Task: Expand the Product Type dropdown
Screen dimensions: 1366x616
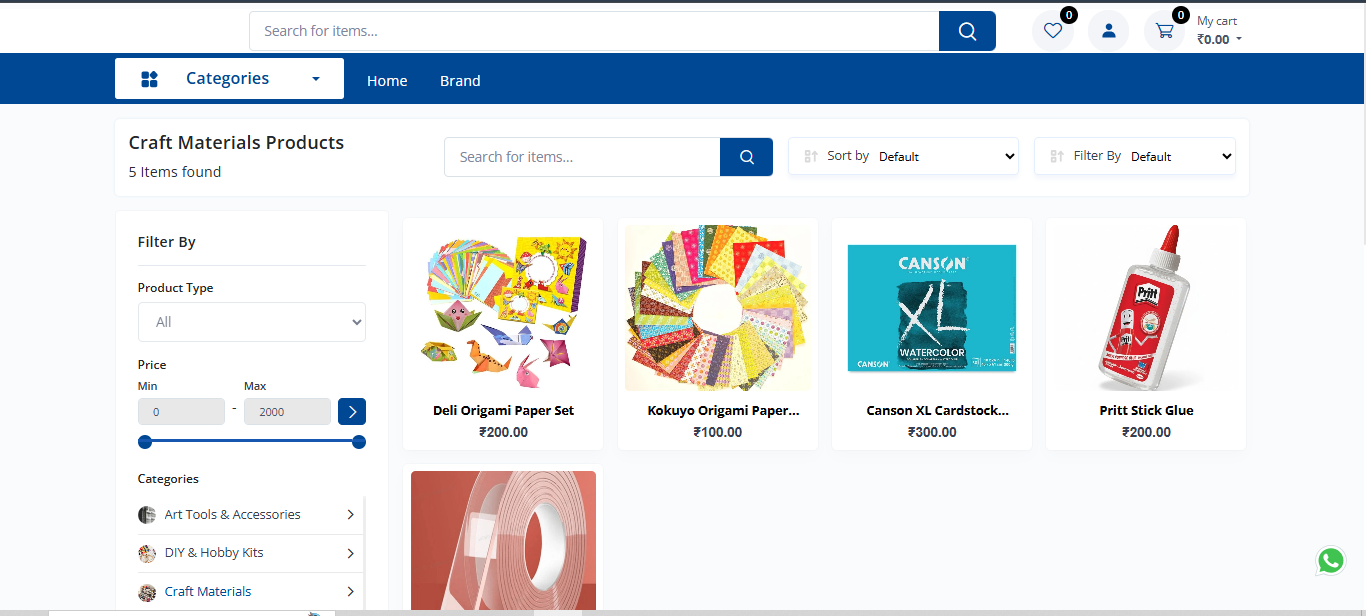Action: click(x=252, y=322)
